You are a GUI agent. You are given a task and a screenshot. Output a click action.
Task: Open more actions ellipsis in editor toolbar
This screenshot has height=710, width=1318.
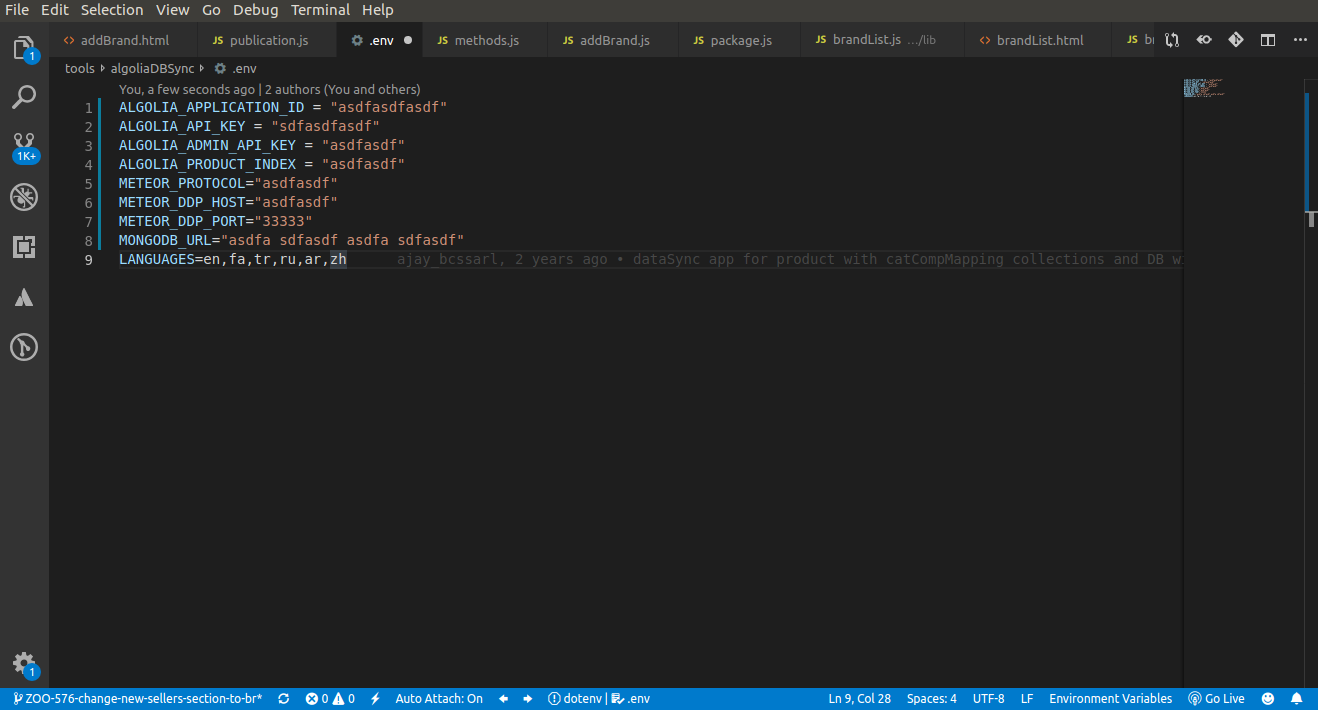click(1300, 40)
